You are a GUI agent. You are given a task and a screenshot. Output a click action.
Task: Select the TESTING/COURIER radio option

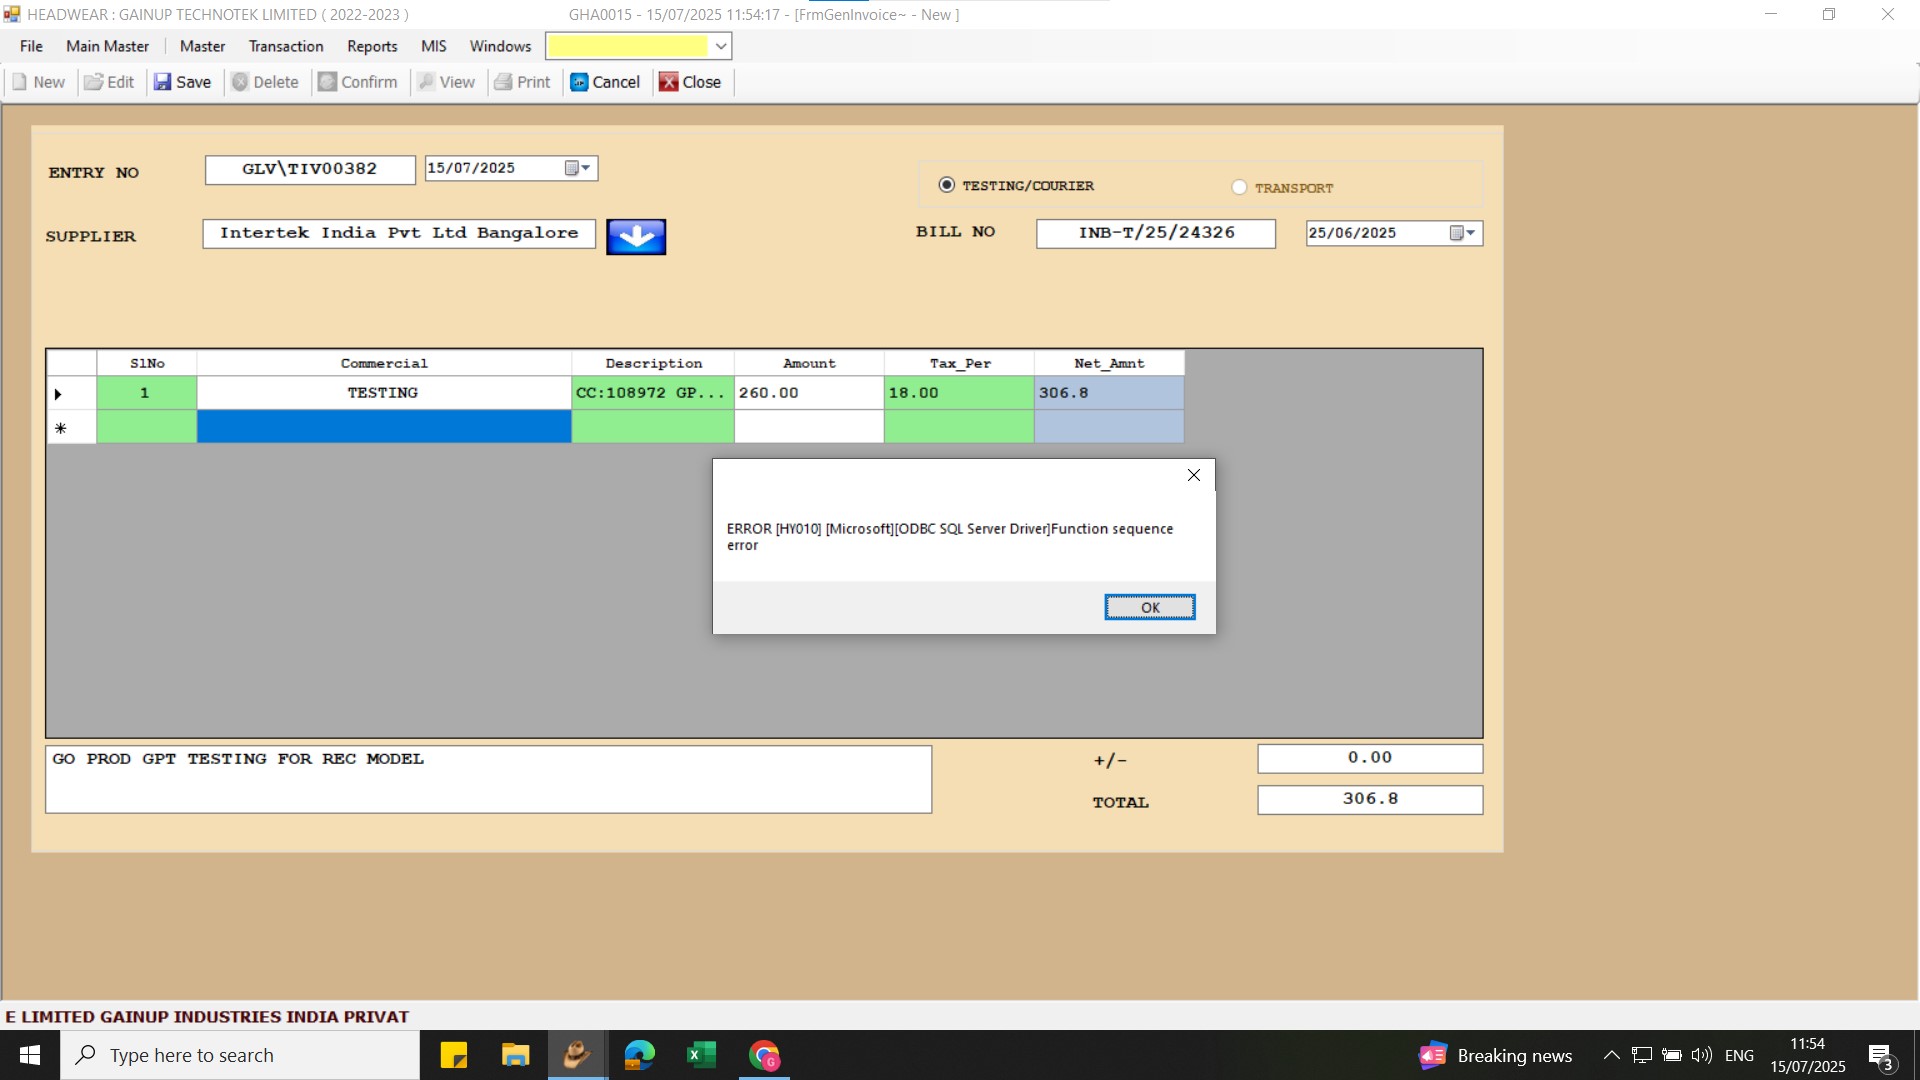point(946,185)
